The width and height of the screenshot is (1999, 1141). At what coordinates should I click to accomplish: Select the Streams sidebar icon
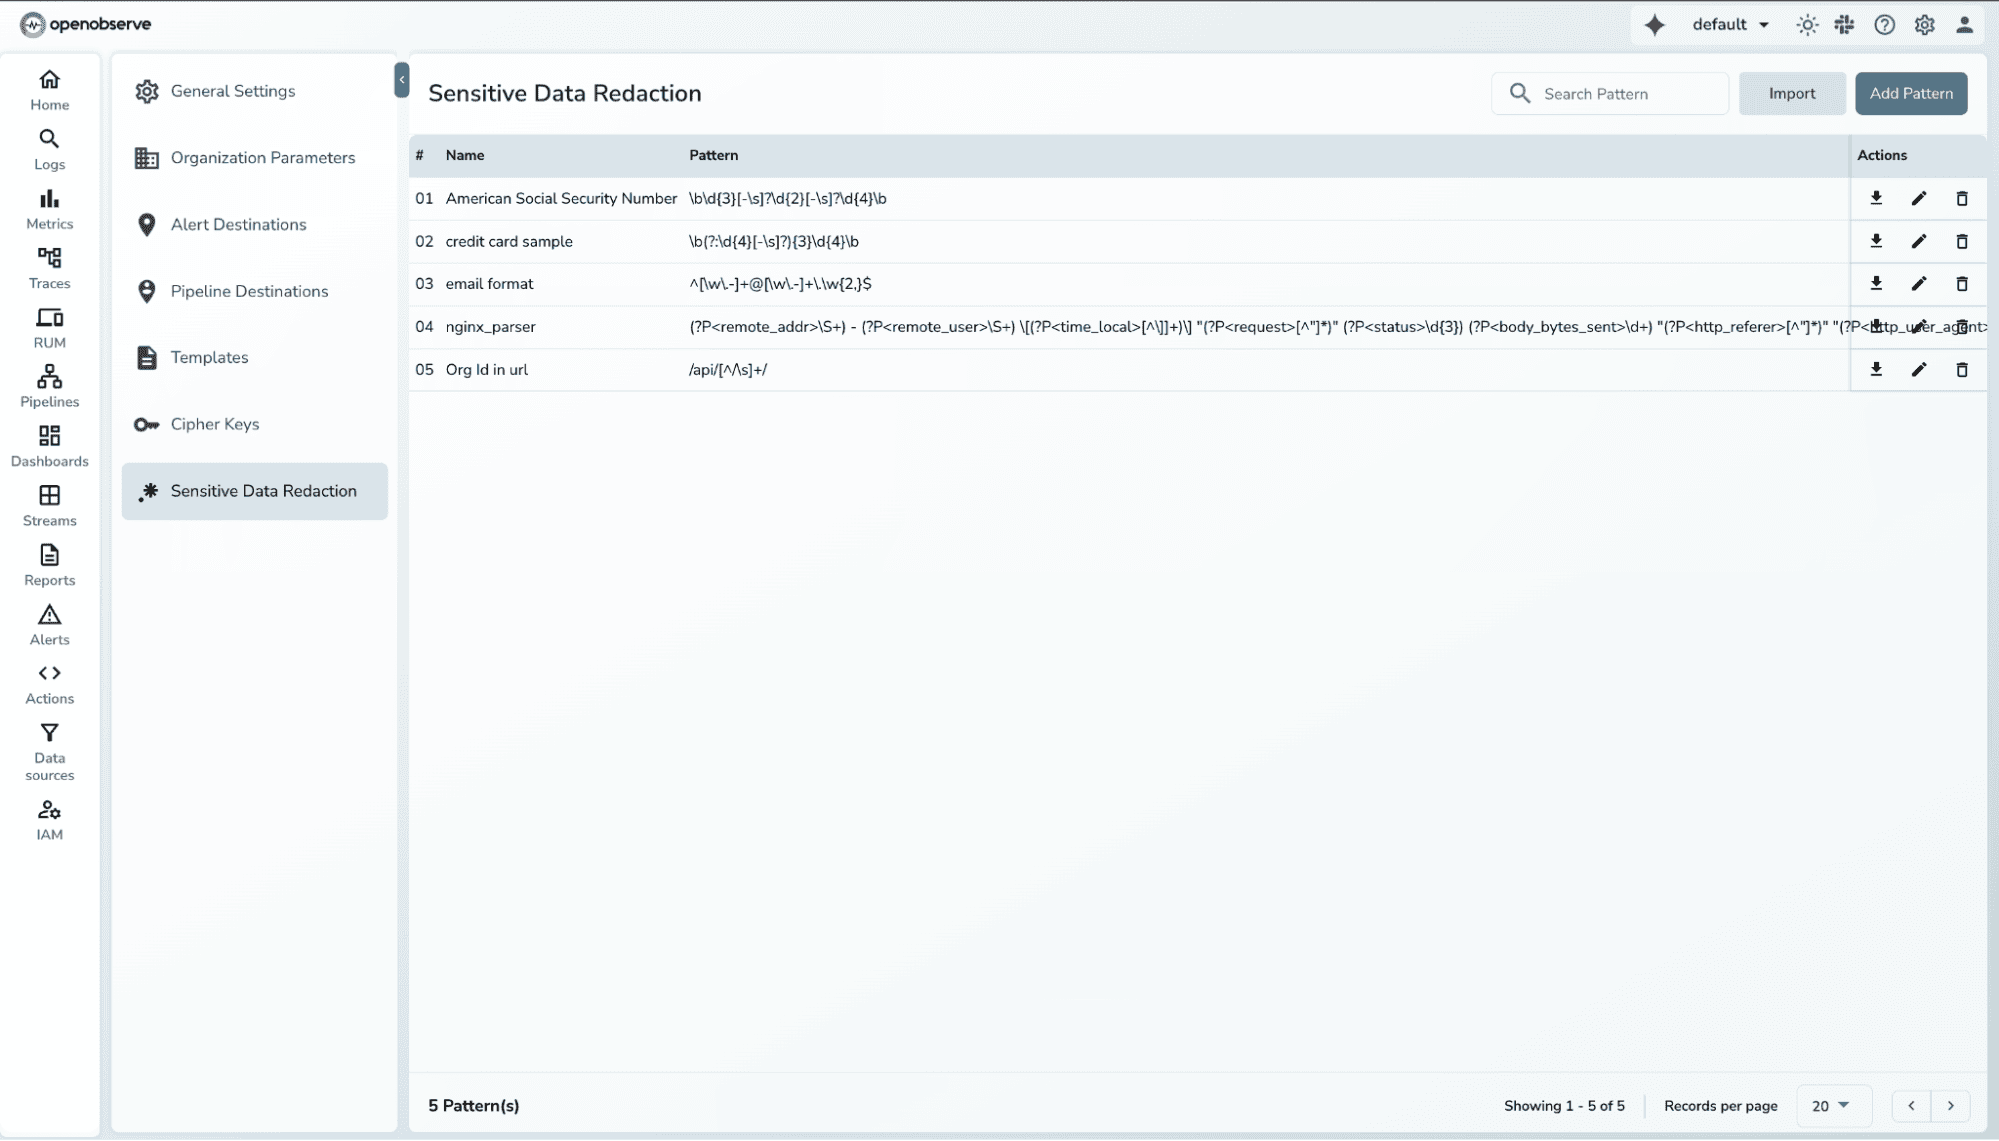point(49,505)
